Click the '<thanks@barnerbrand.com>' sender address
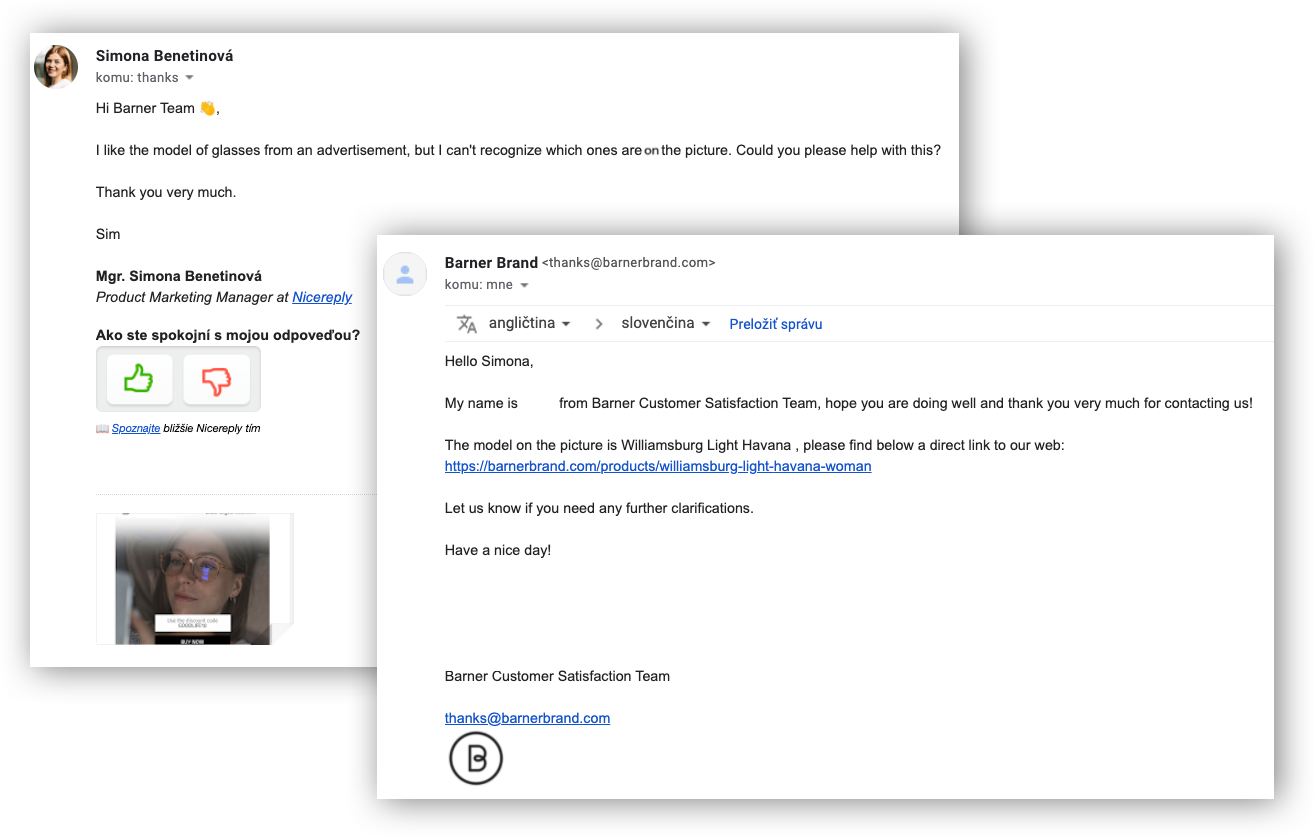 tap(628, 263)
